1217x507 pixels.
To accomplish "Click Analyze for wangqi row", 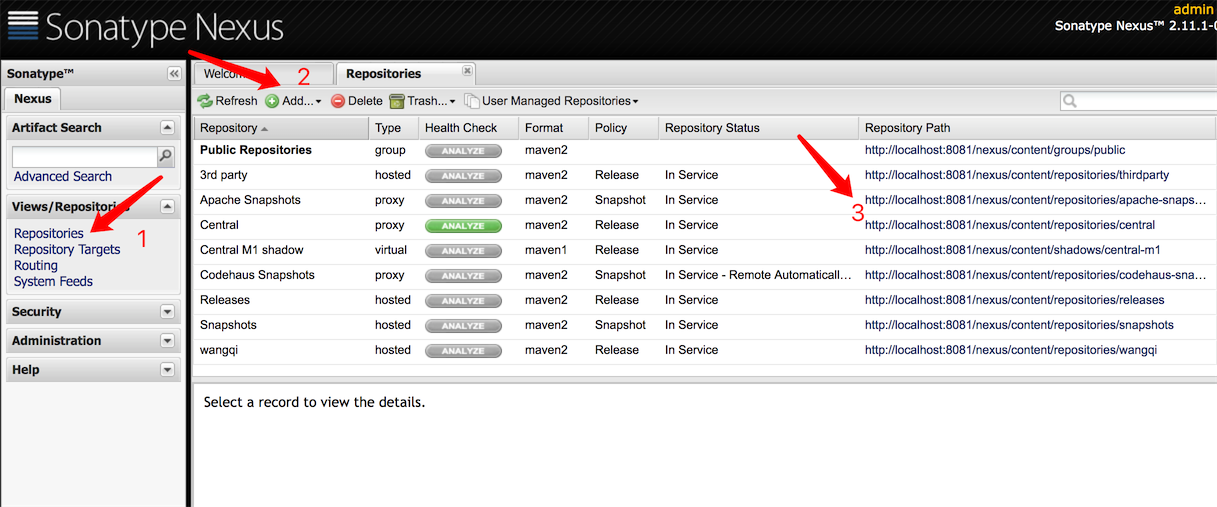I will click(463, 351).
